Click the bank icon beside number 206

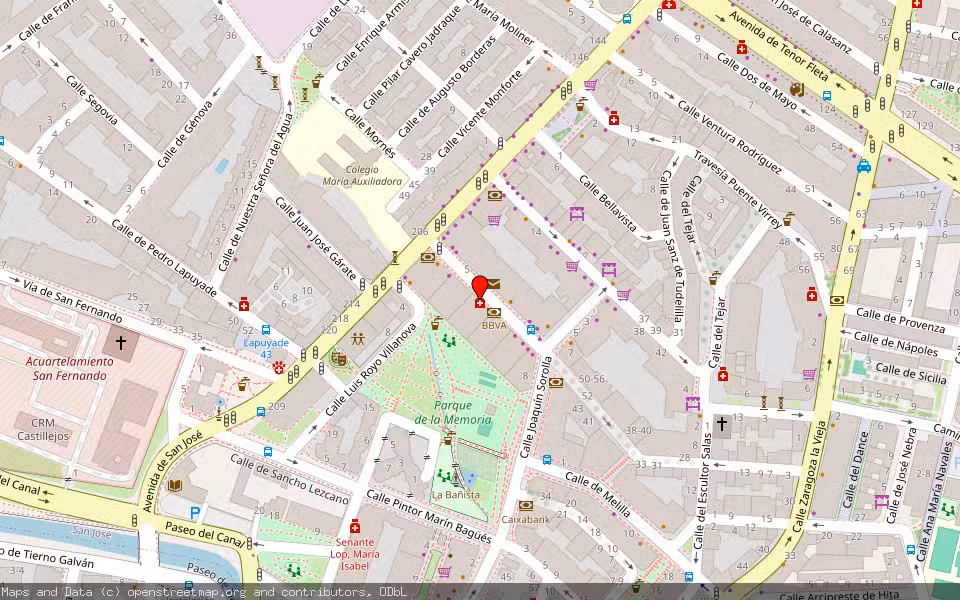(x=427, y=258)
